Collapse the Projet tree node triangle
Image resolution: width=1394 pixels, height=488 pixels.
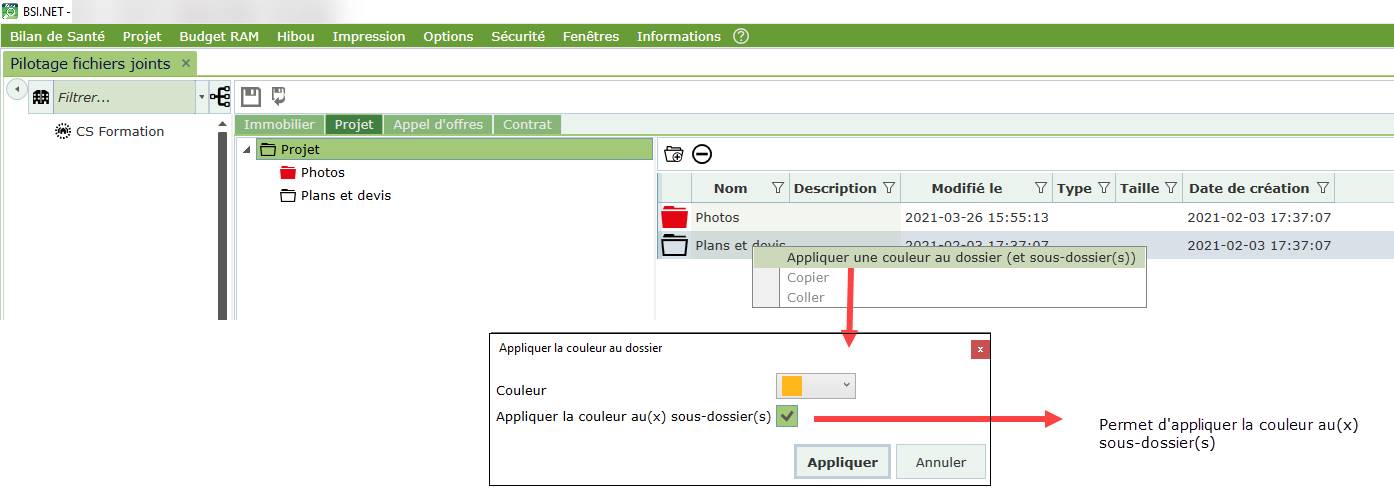point(246,150)
